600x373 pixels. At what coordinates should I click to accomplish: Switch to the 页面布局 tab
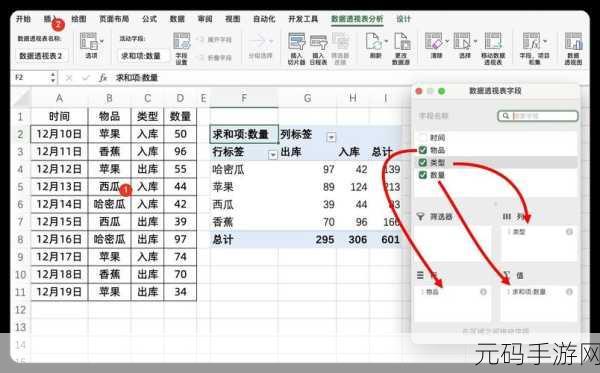[x=114, y=19]
